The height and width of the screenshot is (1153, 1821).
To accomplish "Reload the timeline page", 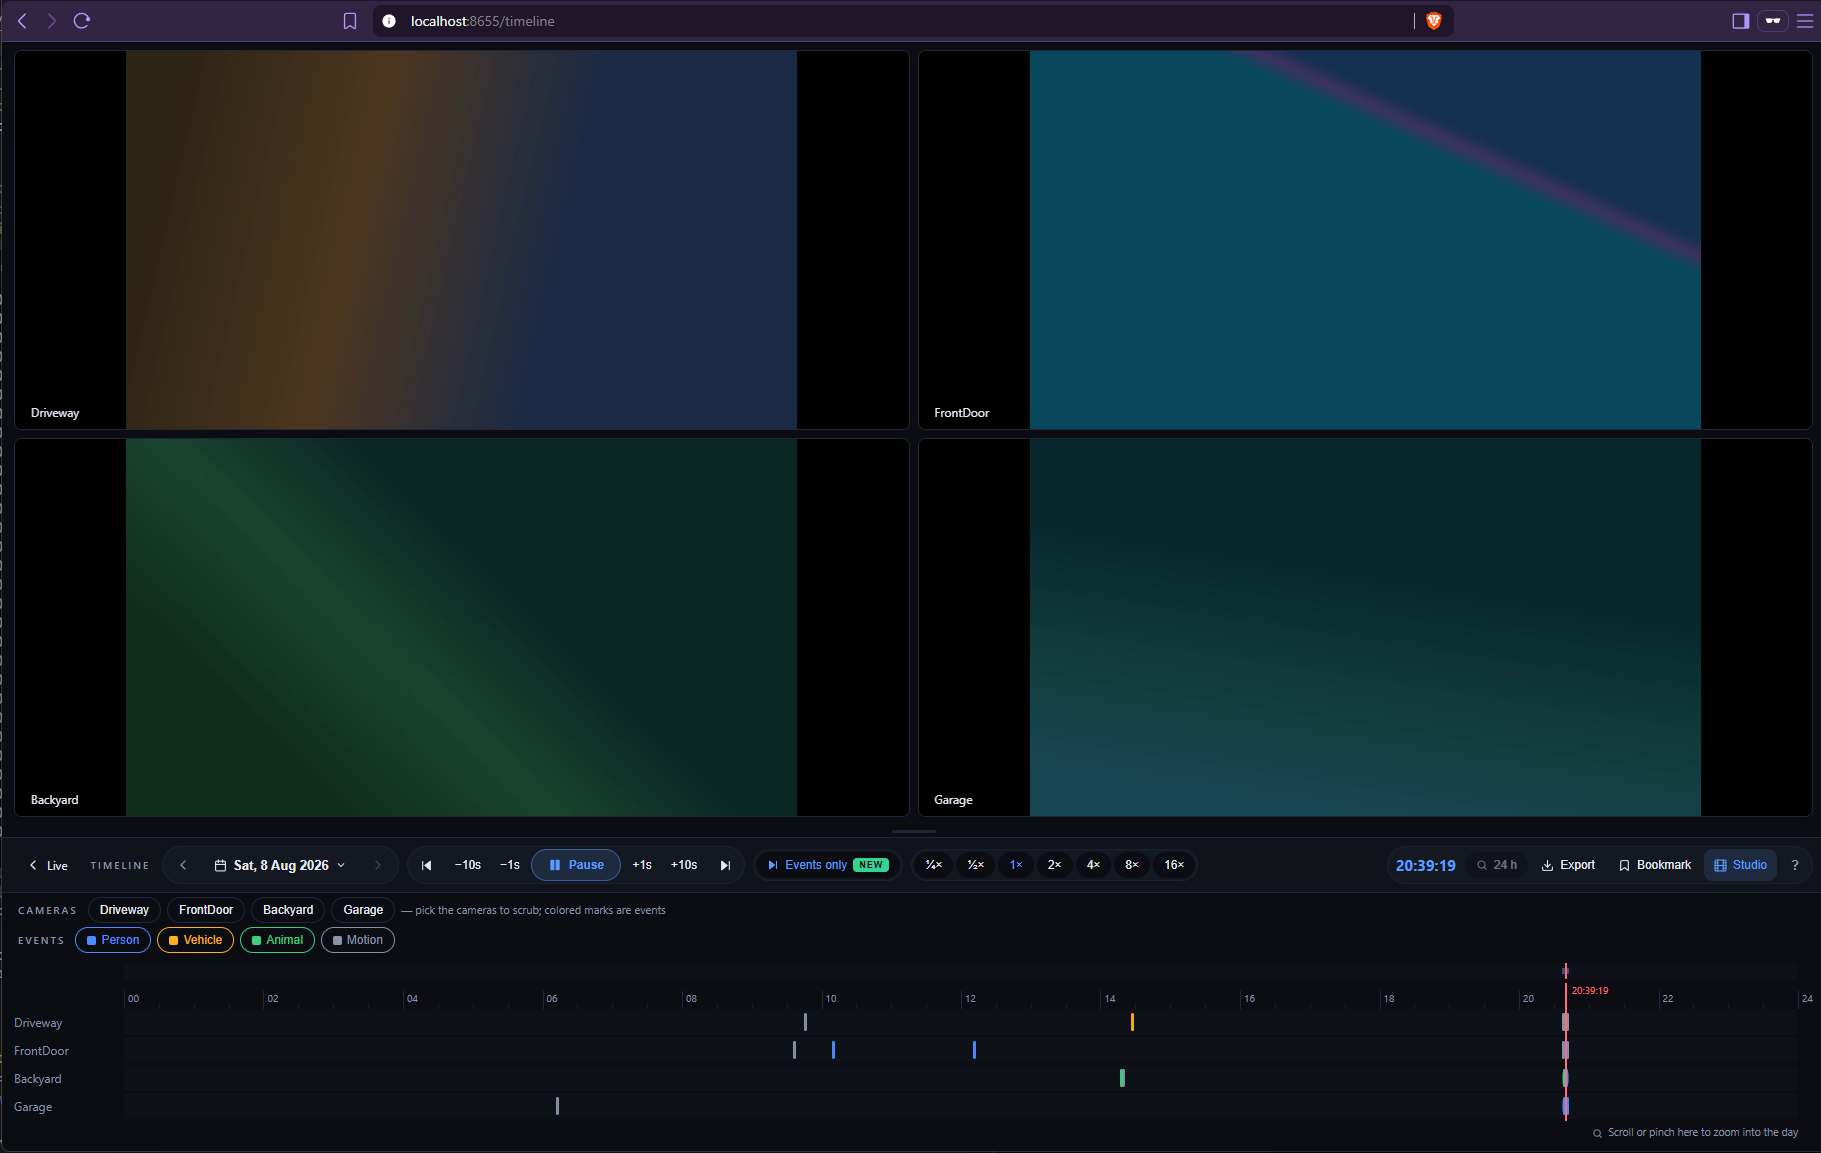I will [82, 21].
